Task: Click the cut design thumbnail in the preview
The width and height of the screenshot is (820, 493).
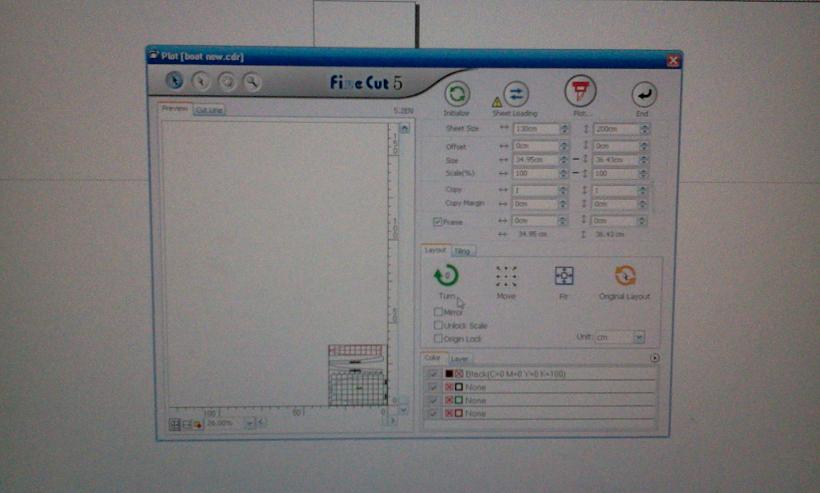Action: click(358, 375)
